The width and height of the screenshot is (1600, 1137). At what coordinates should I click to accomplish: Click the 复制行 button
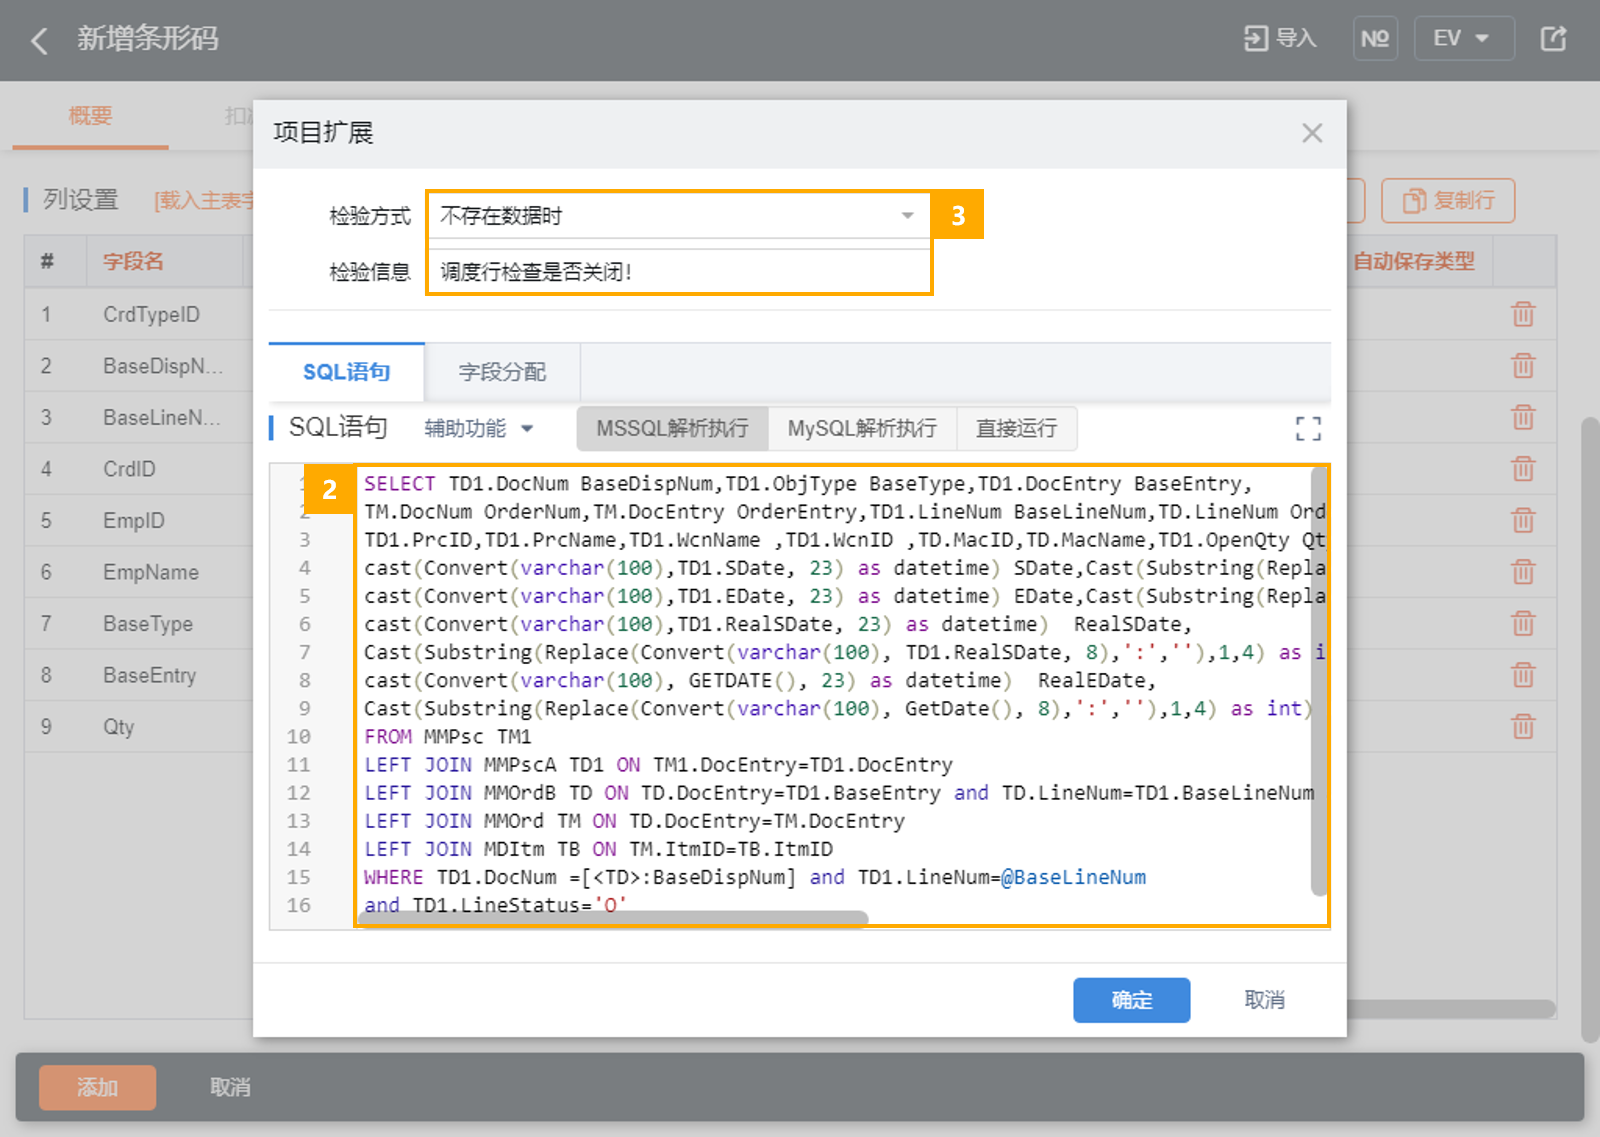pyautogui.click(x=1448, y=201)
